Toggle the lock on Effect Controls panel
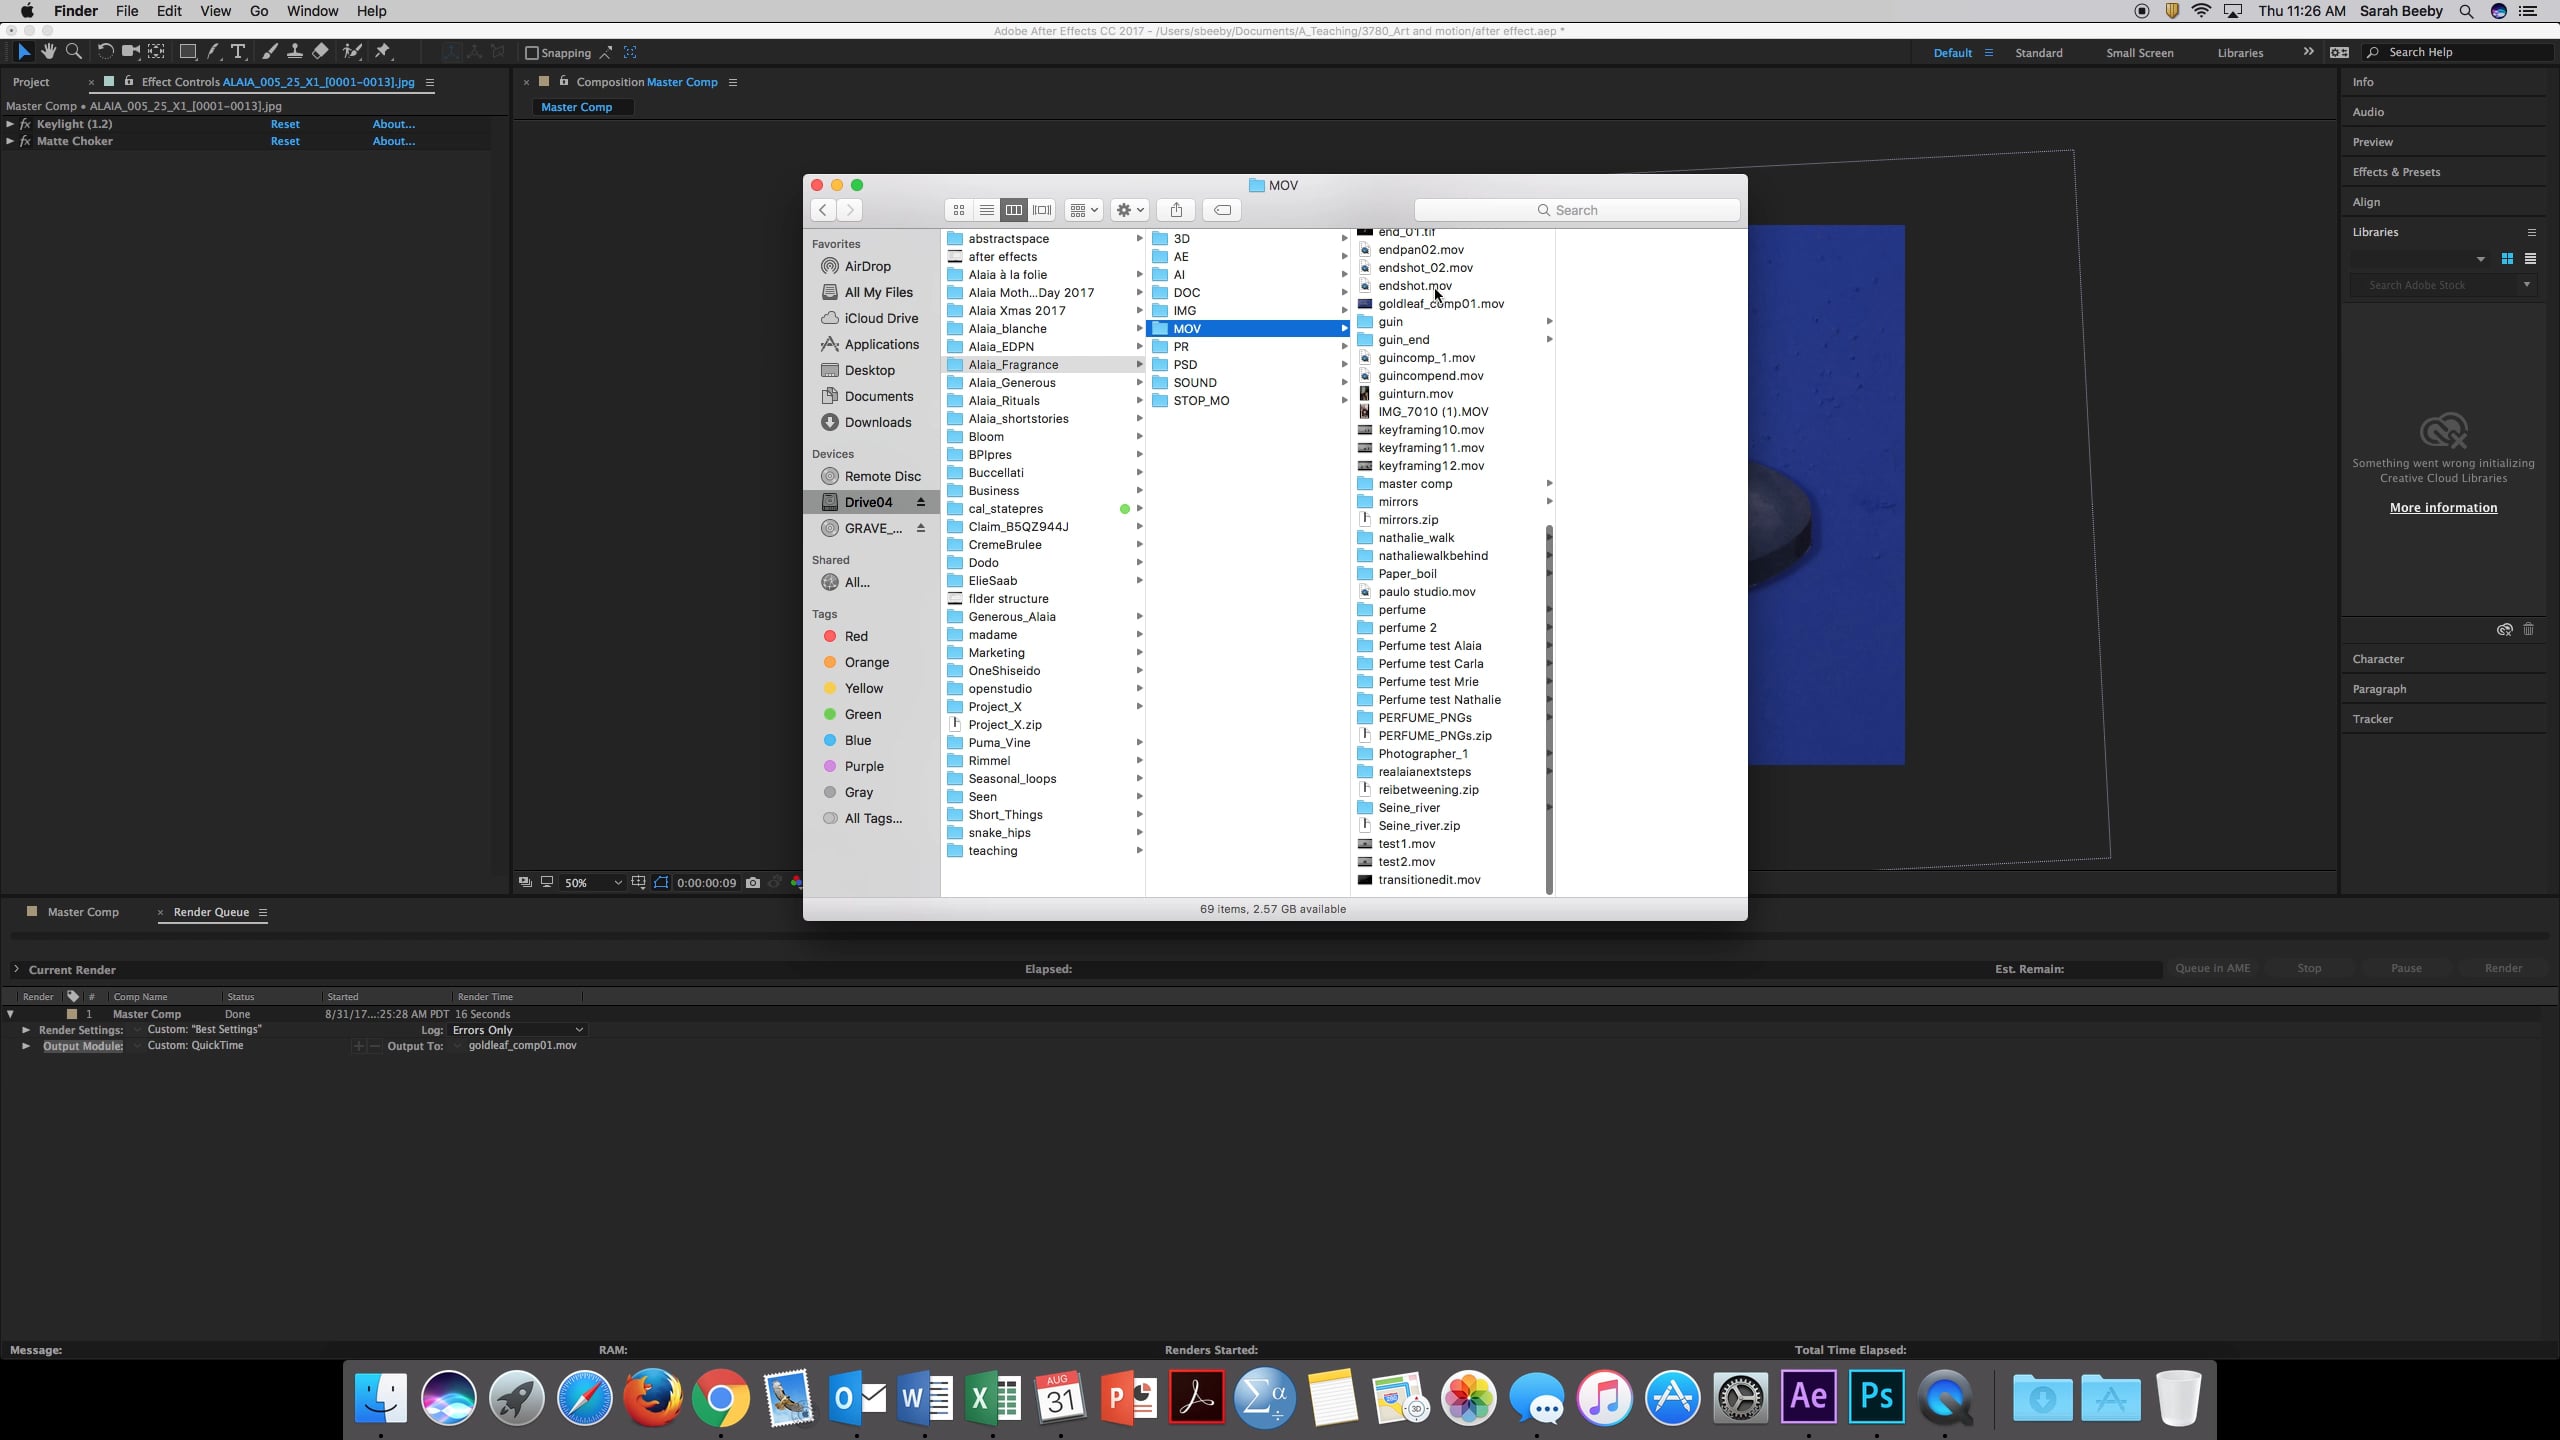Screen dimensions: 2560x1440 [x=129, y=82]
